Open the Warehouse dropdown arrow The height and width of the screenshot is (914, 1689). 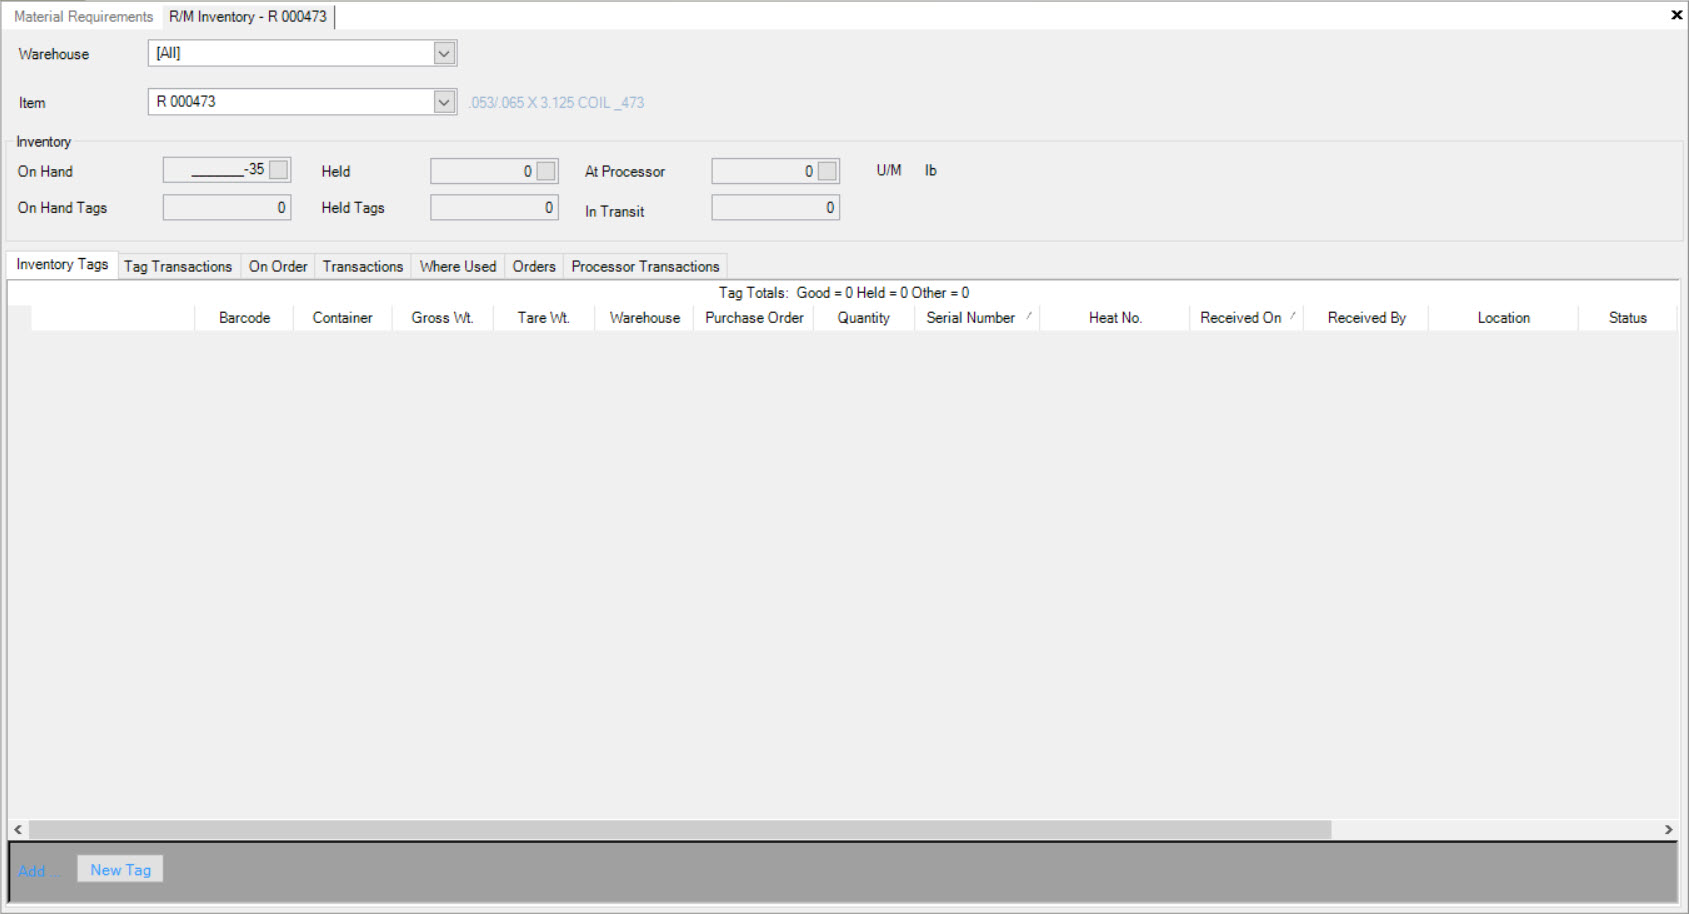445,53
